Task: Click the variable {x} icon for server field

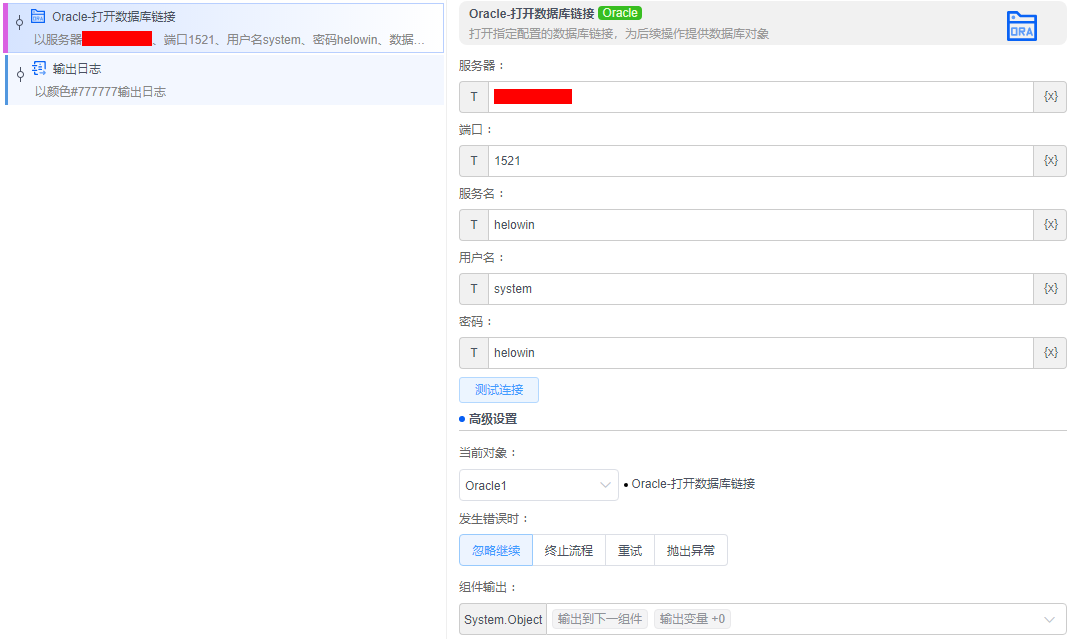Action: click(x=1050, y=97)
